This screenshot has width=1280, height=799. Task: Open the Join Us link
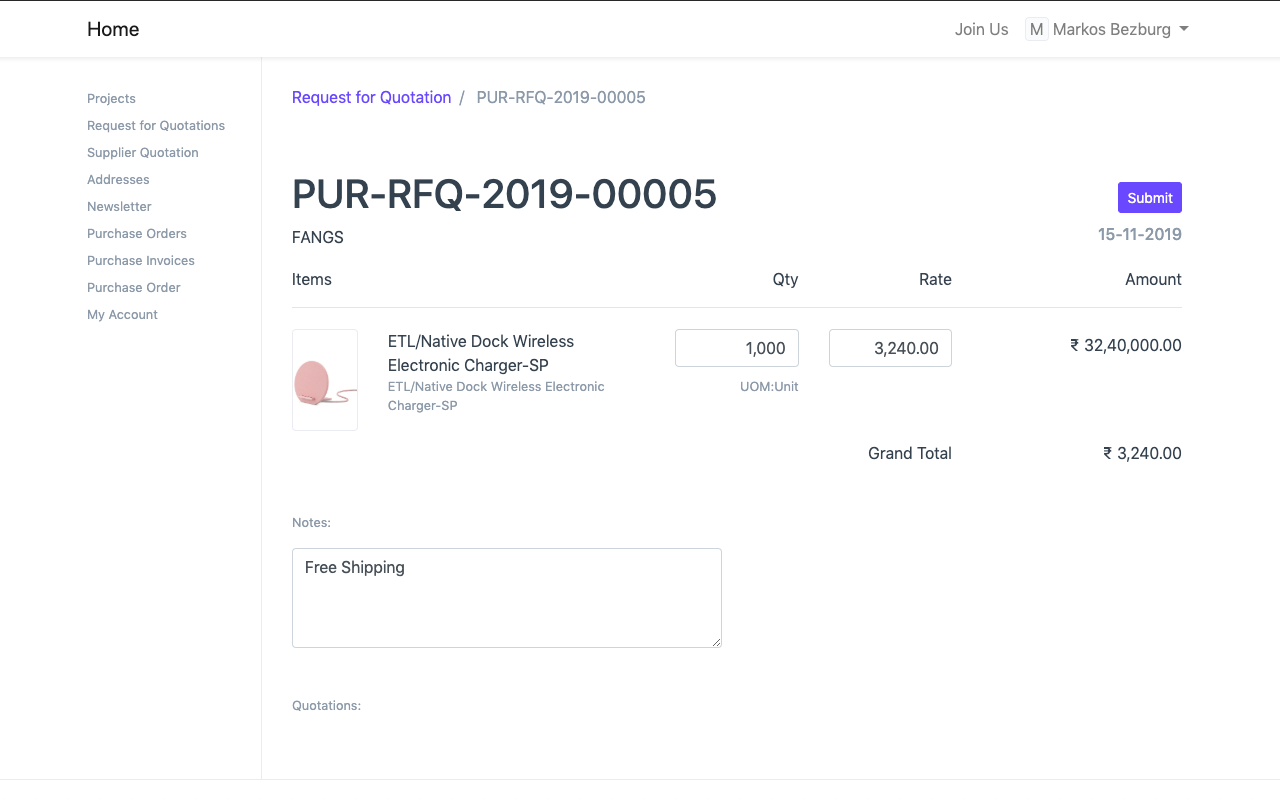tap(981, 29)
